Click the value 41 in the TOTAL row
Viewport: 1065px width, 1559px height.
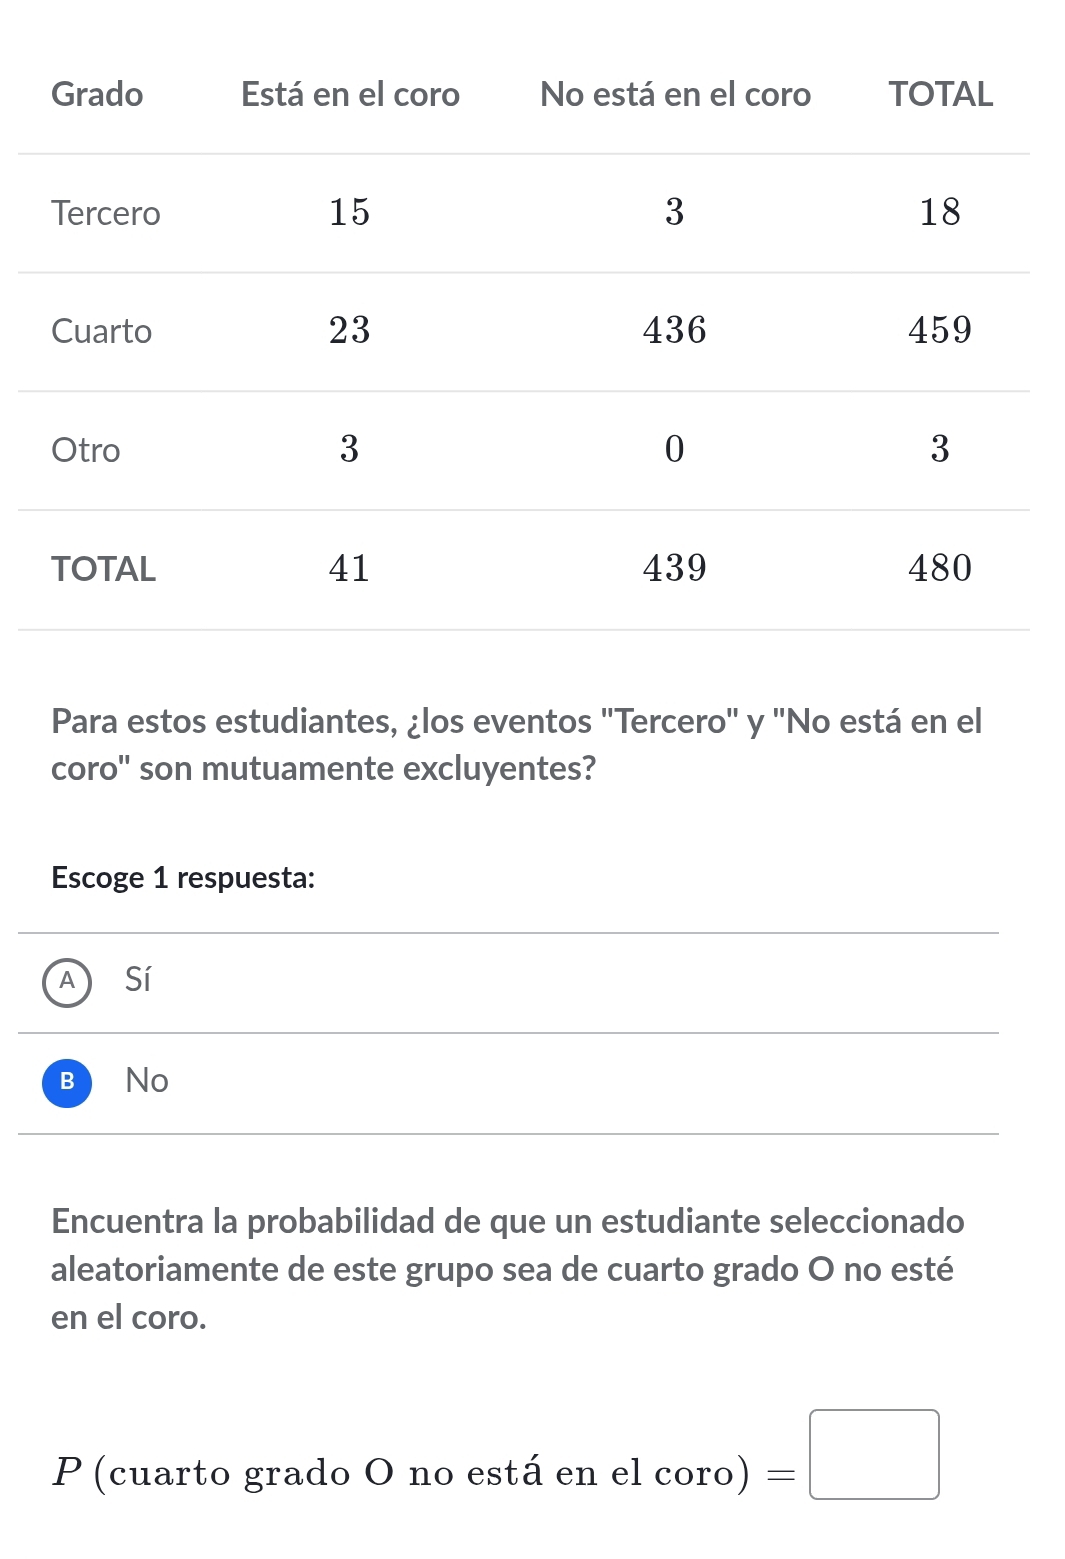pyautogui.click(x=349, y=568)
